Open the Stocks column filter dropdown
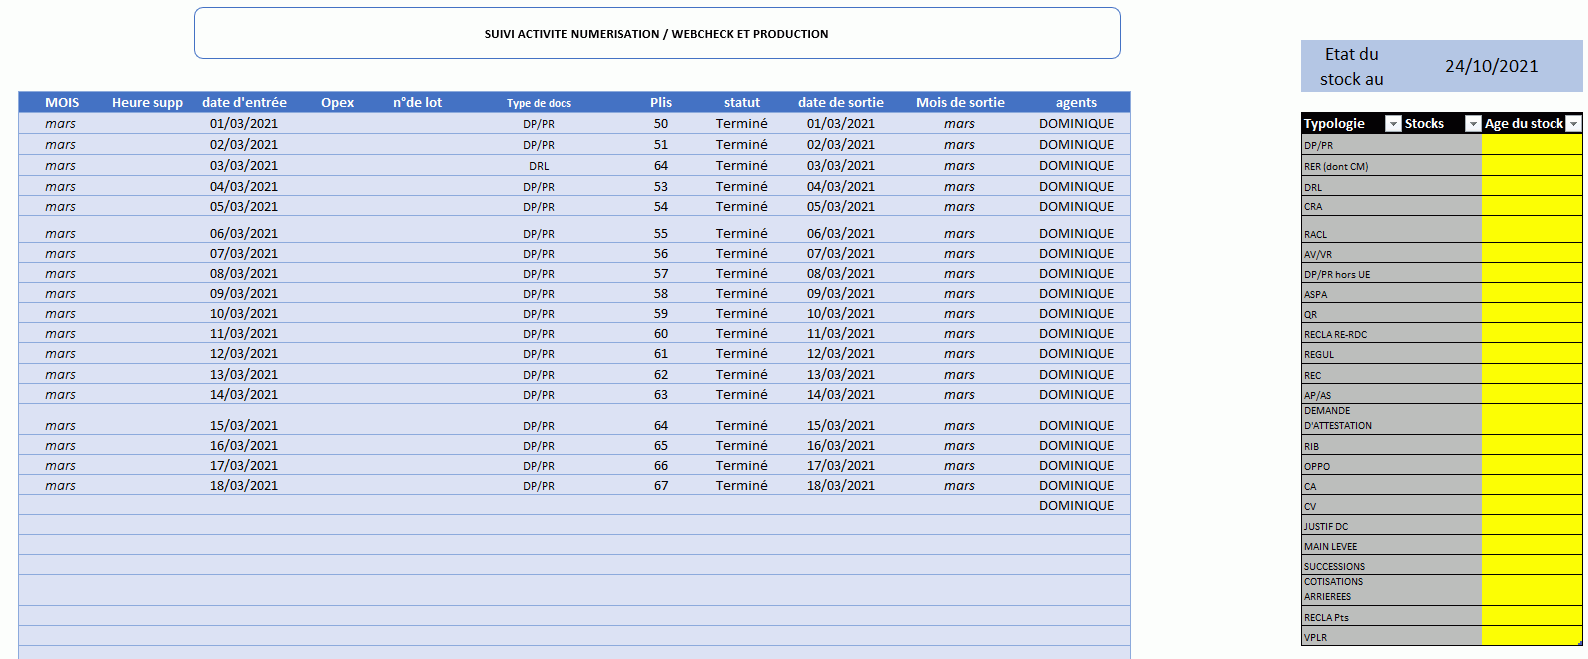This screenshot has width=1588, height=659. (x=1472, y=124)
